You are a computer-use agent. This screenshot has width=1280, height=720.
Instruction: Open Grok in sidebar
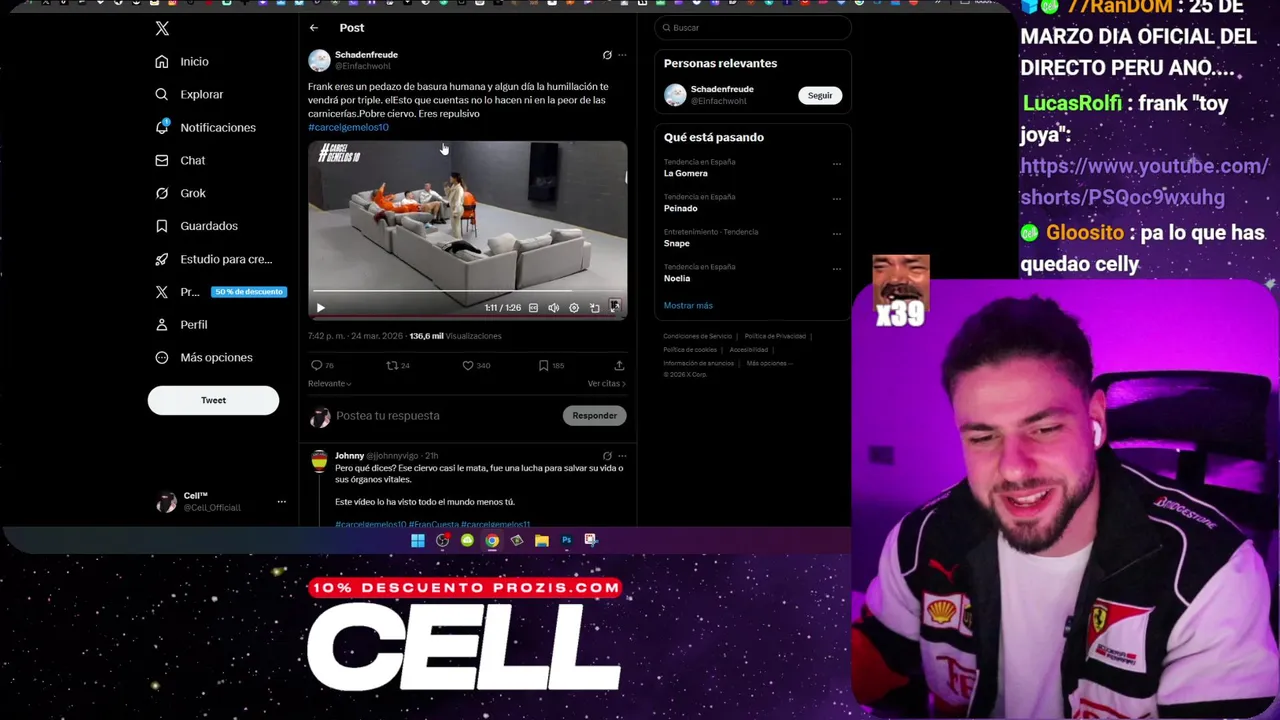tap(180, 193)
